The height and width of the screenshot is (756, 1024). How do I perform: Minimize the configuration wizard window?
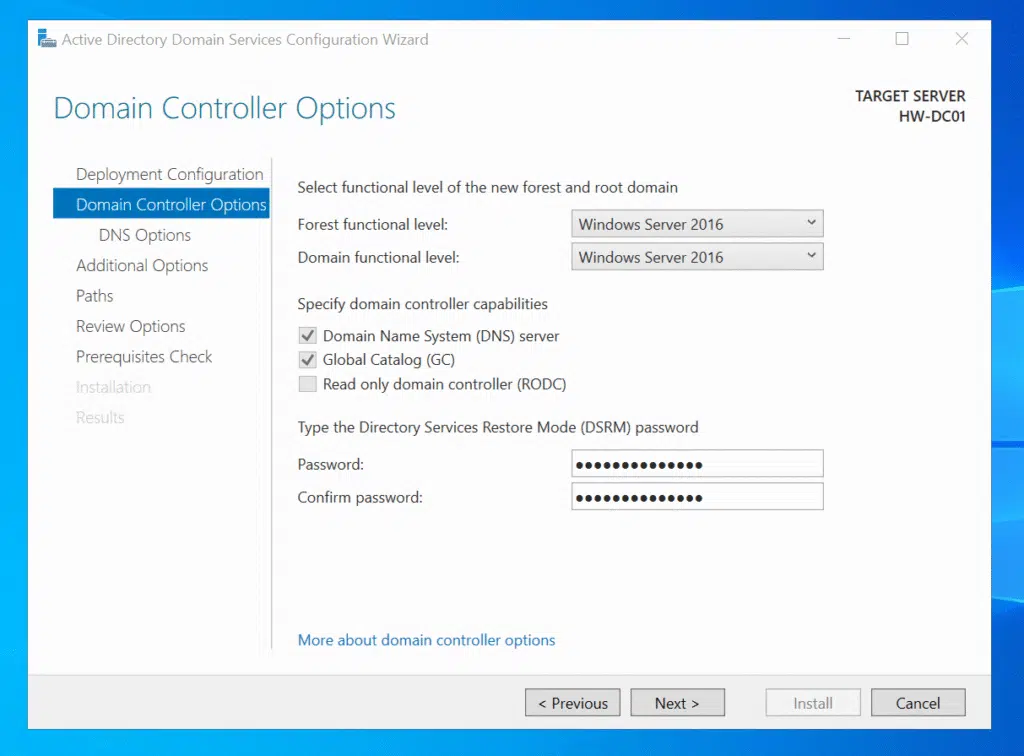click(x=842, y=39)
